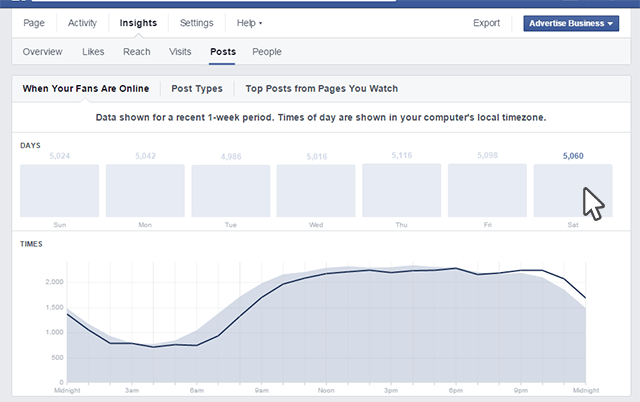The width and height of the screenshot is (640, 402).
Task: Open the People insights section
Action: (x=267, y=52)
